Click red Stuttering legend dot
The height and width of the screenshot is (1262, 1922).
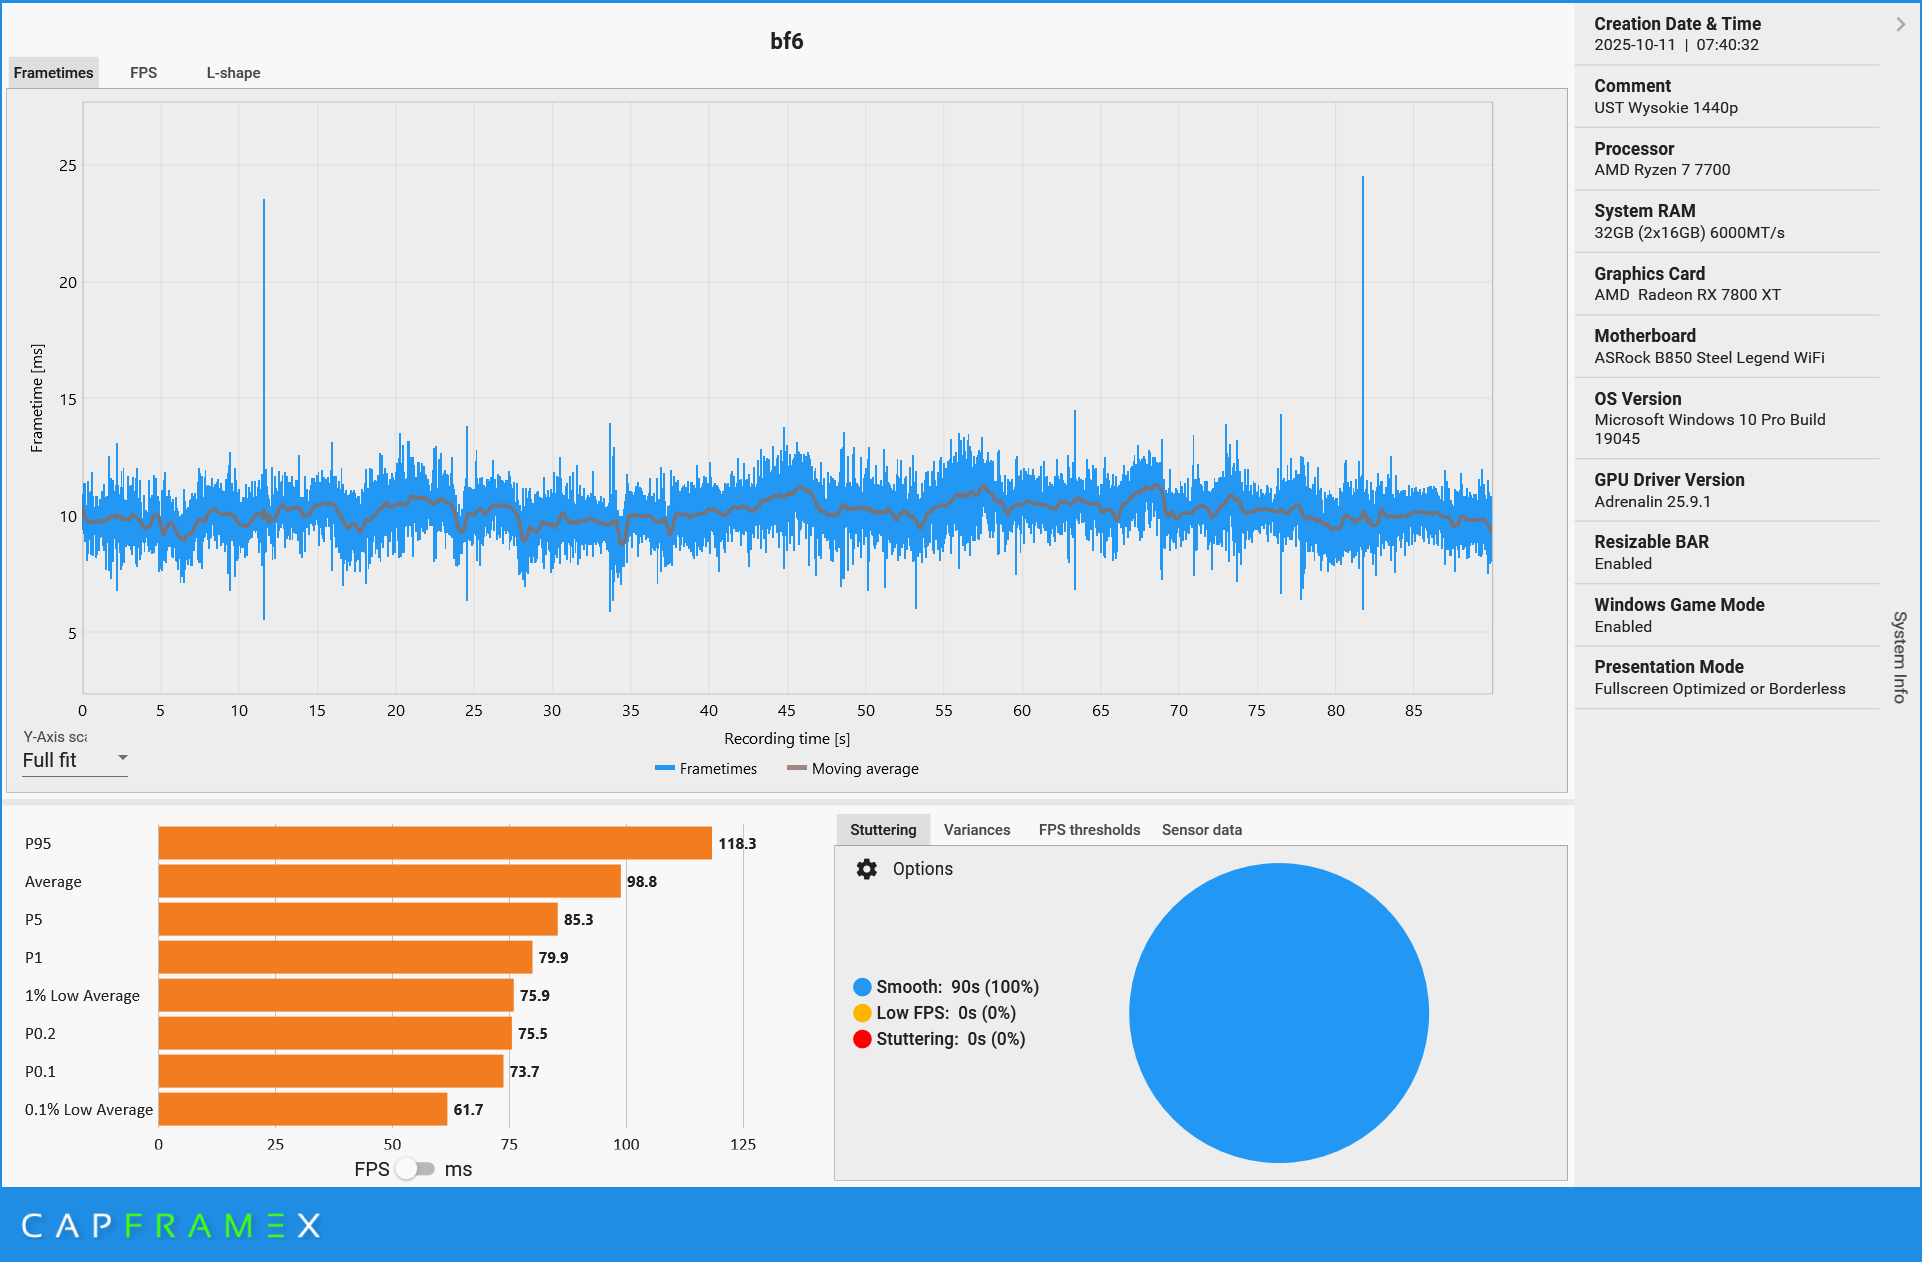[862, 1039]
